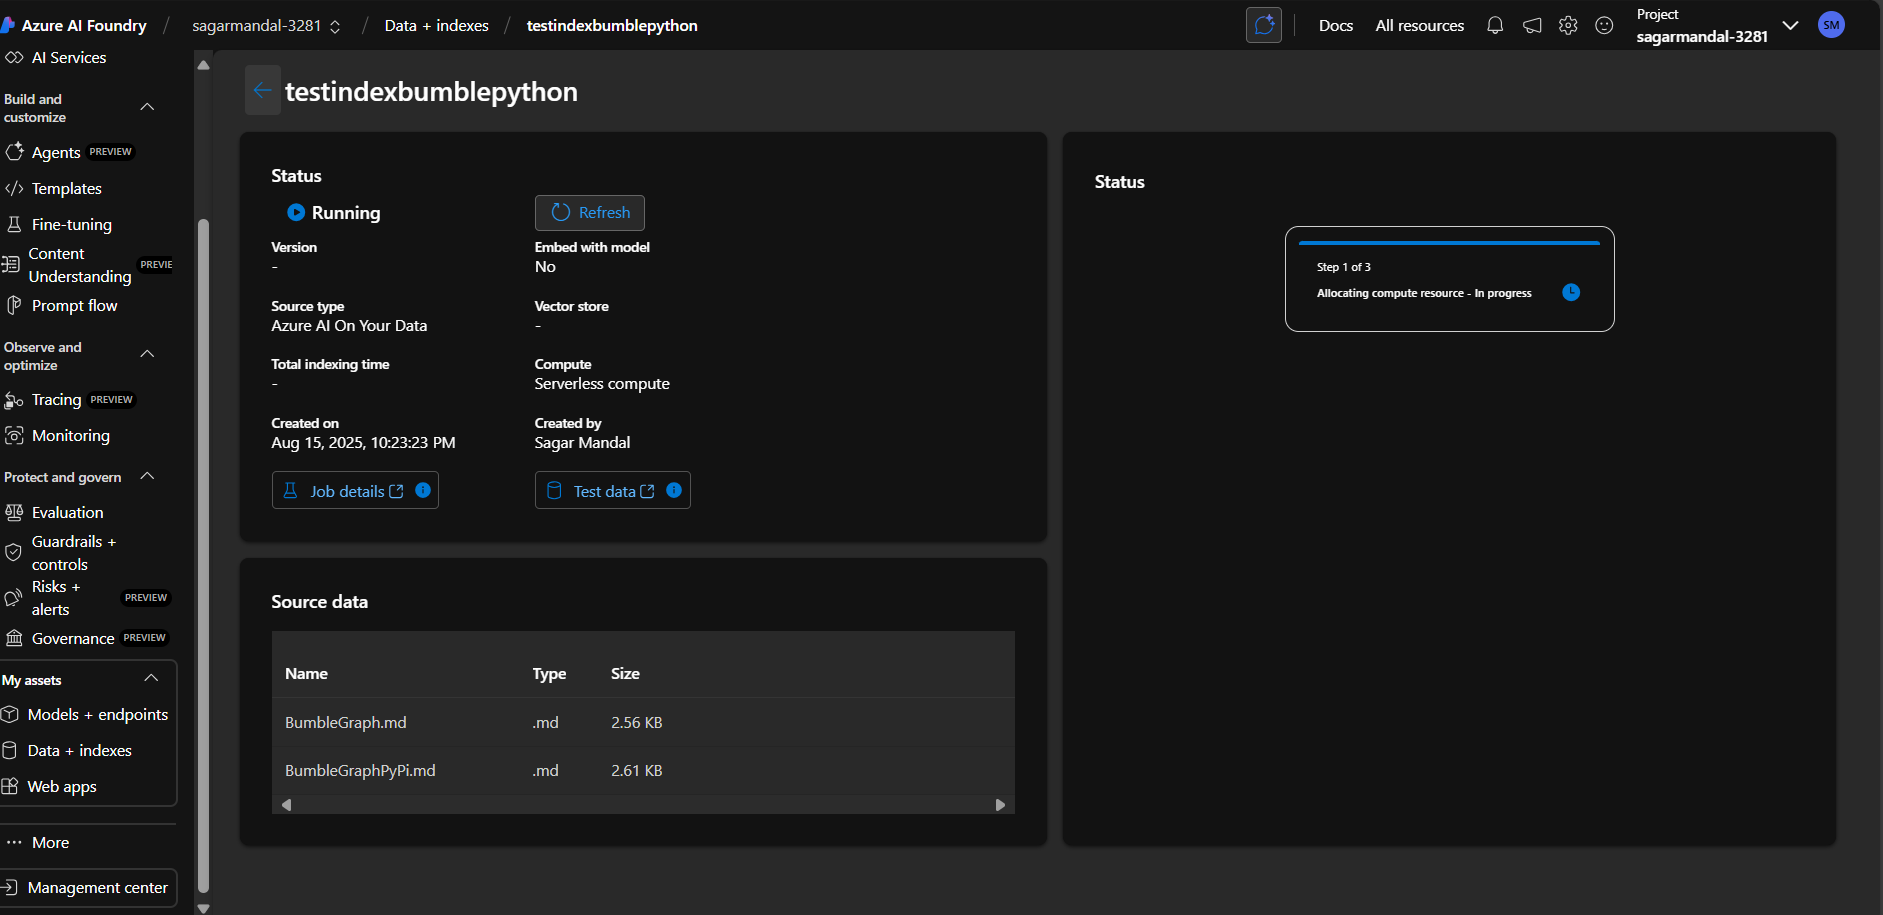
Task: Click the in-progress clock indicator
Action: pos(1571,292)
